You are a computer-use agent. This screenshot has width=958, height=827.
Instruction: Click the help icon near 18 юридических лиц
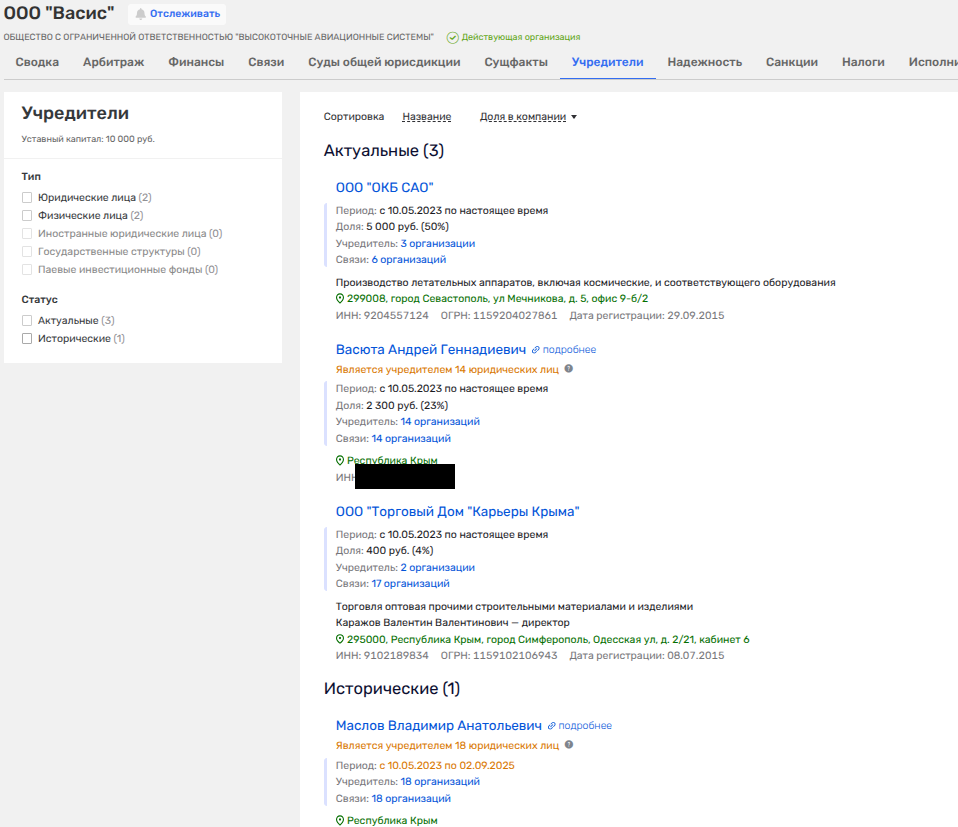pos(569,745)
